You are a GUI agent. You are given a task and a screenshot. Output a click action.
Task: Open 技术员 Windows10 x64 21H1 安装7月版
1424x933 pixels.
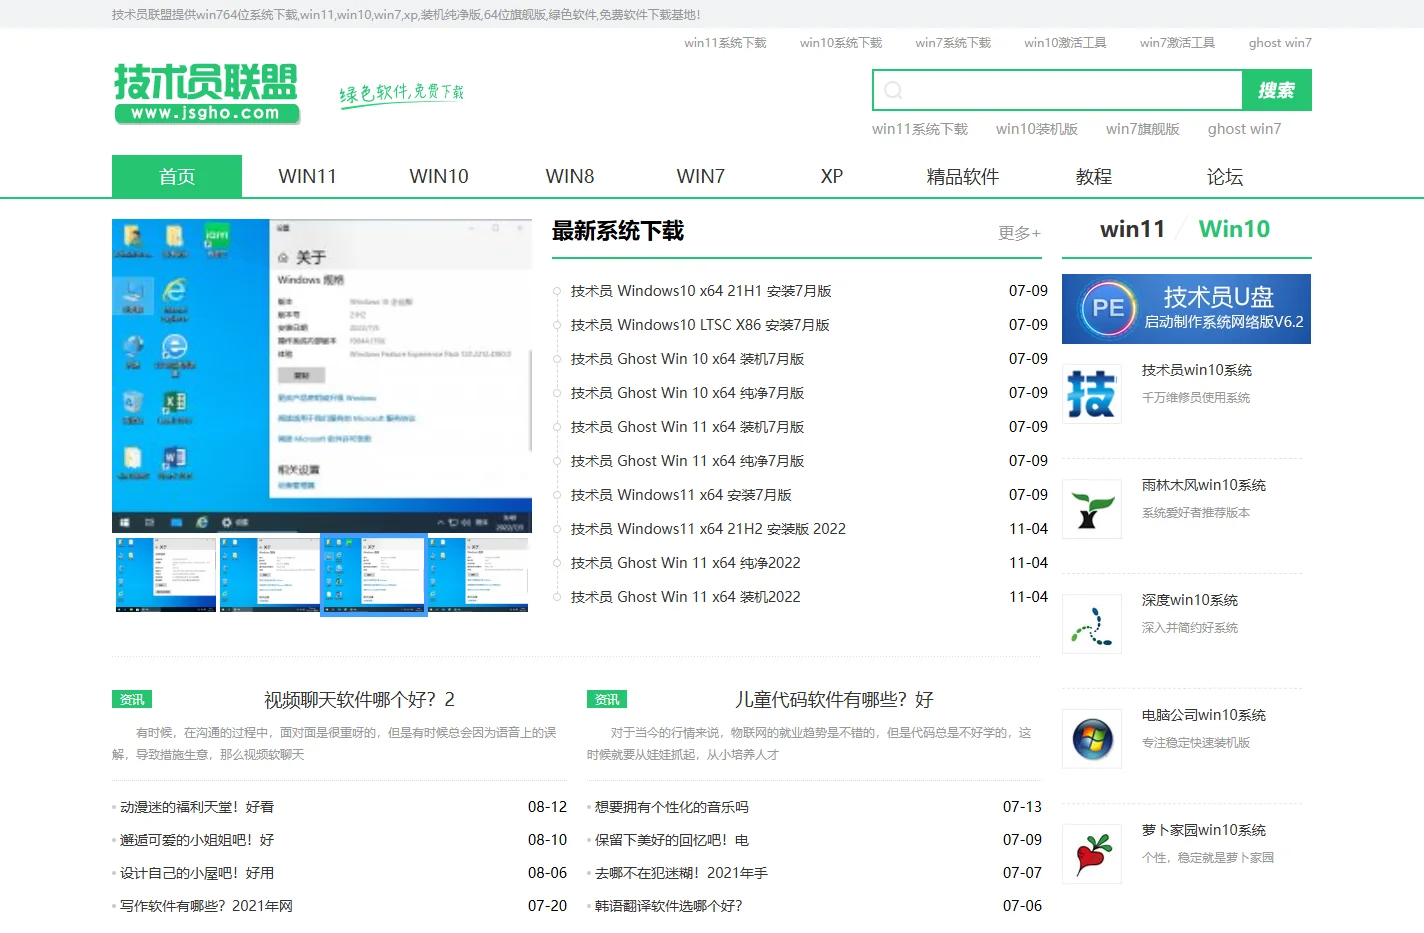pyautogui.click(x=701, y=291)
